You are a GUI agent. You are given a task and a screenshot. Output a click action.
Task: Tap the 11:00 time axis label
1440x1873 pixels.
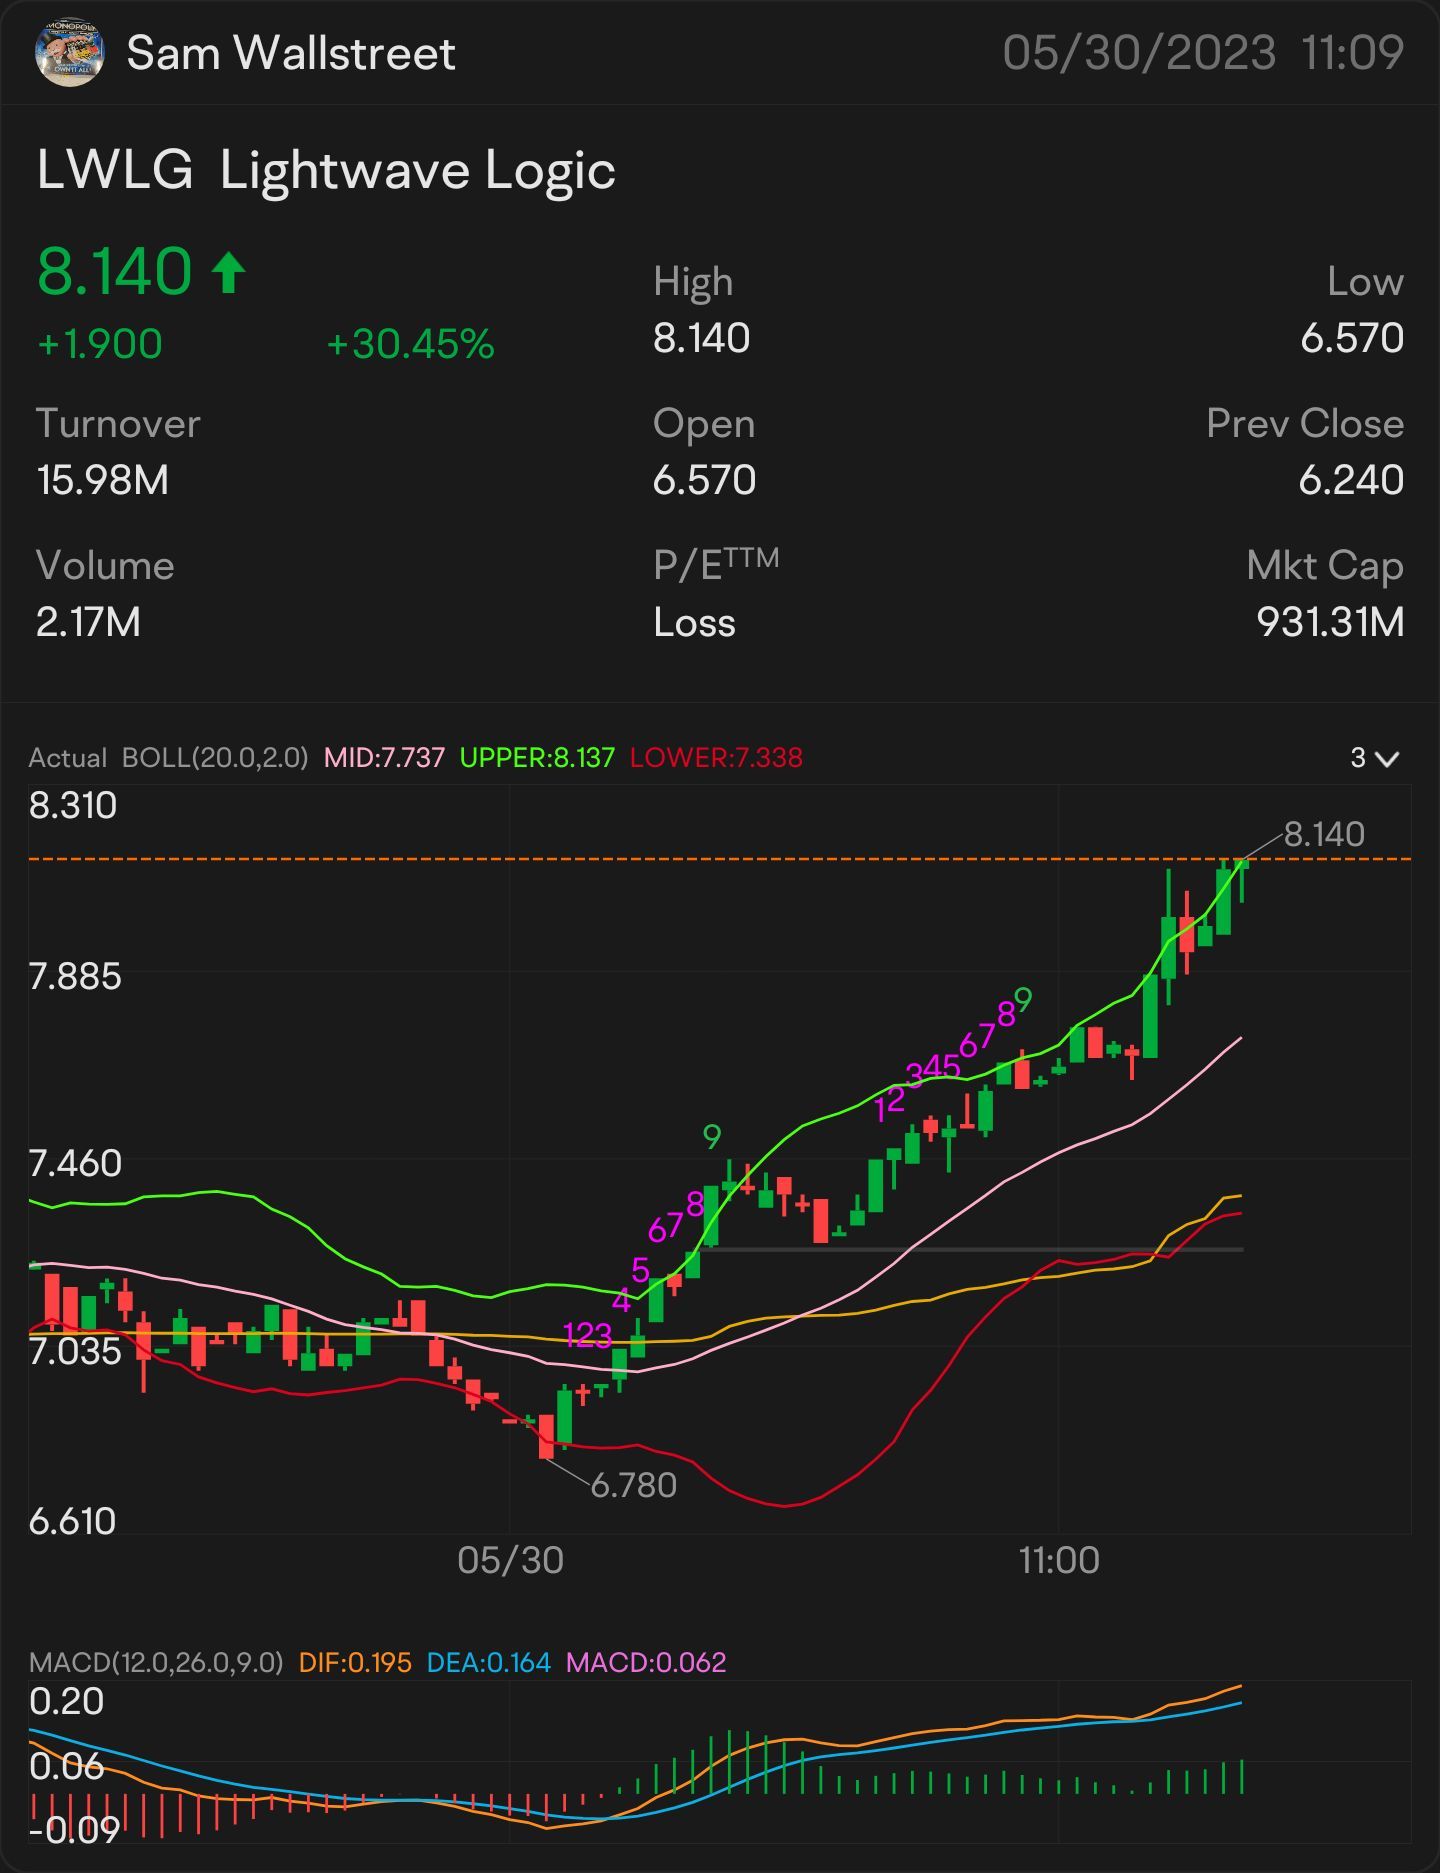pos(1059,1560)
